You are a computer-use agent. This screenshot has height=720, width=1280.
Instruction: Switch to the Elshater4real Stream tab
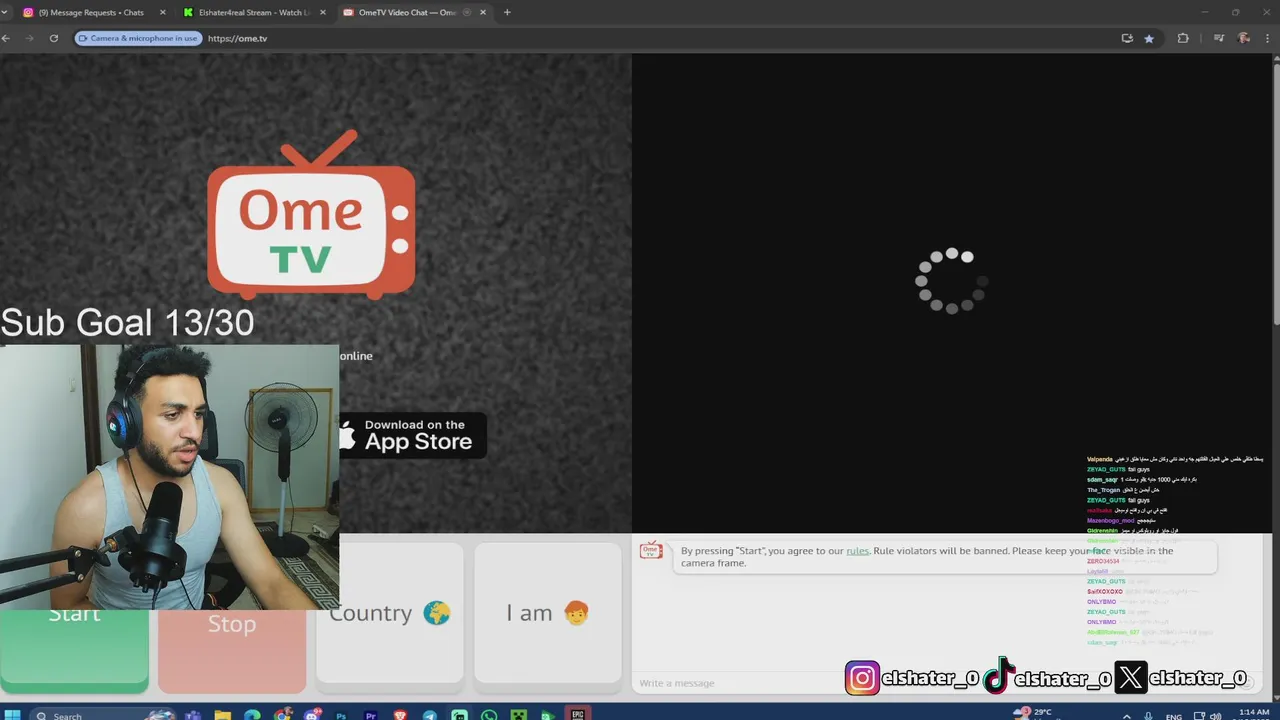point(255,12)
